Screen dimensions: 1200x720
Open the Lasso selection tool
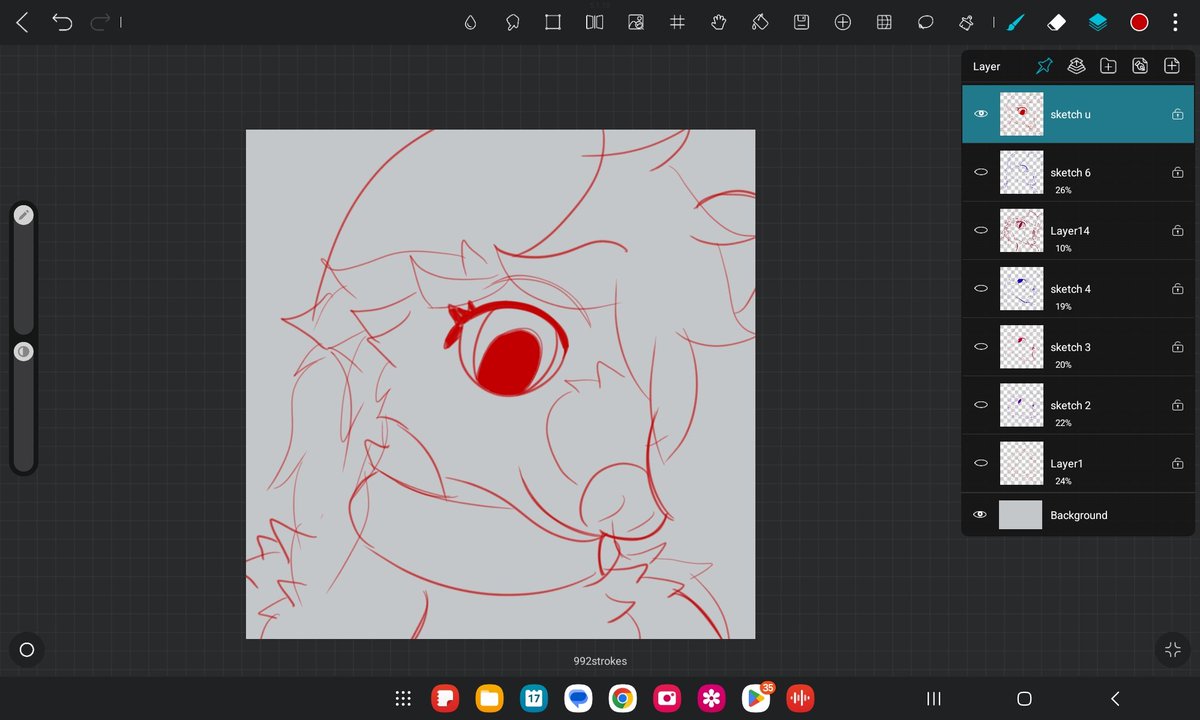click(512, 22)
